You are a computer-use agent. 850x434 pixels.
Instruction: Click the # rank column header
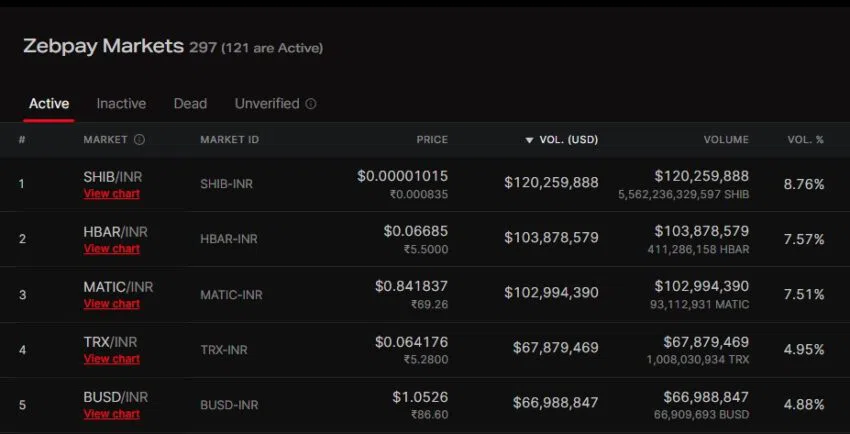[x=22, y=140]
